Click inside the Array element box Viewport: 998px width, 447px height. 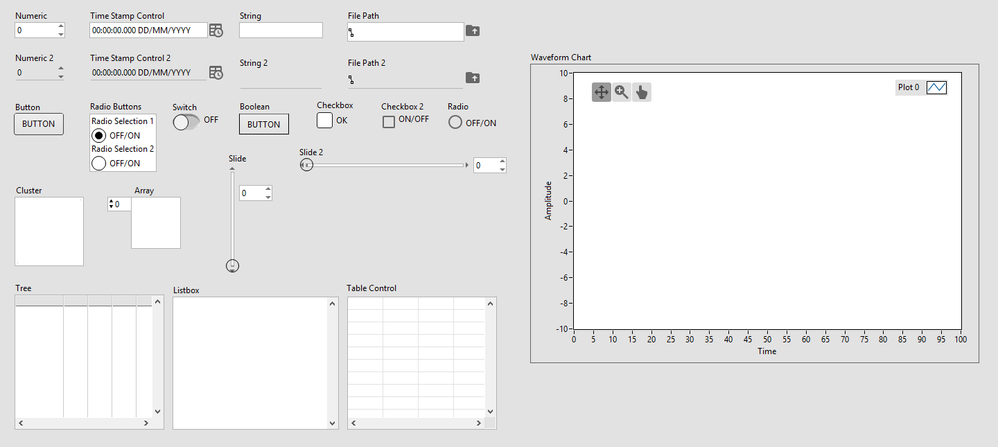tap(156, 223)
